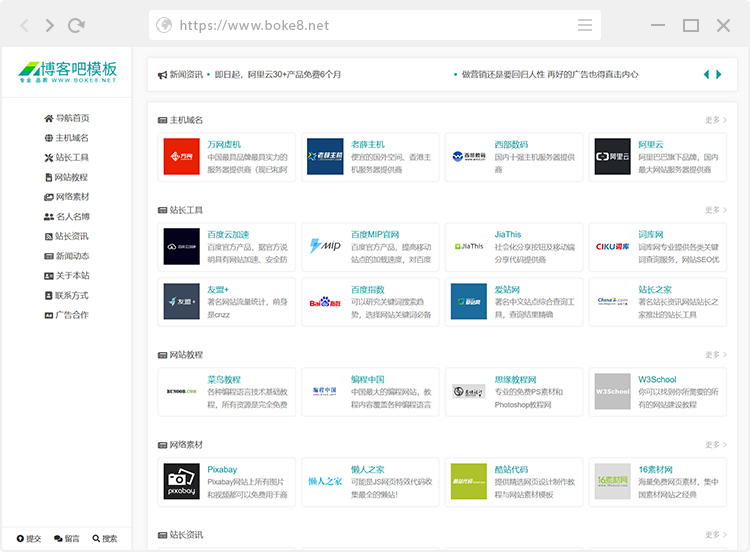The width and height of the screenshot is (750, 552).
Task: Click the 阿里云 black logo
Action: (x=612, y=156)
